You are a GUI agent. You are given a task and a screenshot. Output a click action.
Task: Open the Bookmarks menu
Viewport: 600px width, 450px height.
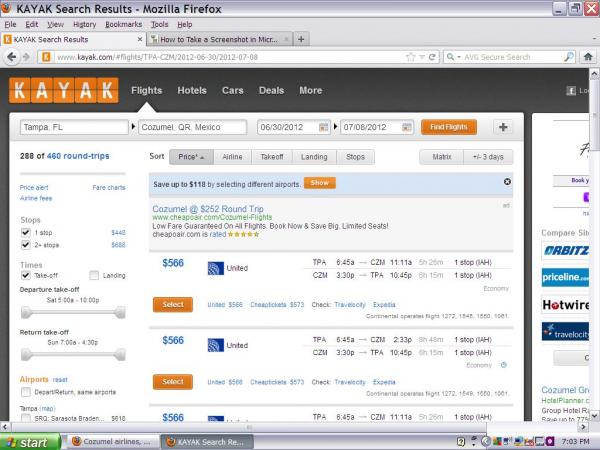tap(124, 23)
